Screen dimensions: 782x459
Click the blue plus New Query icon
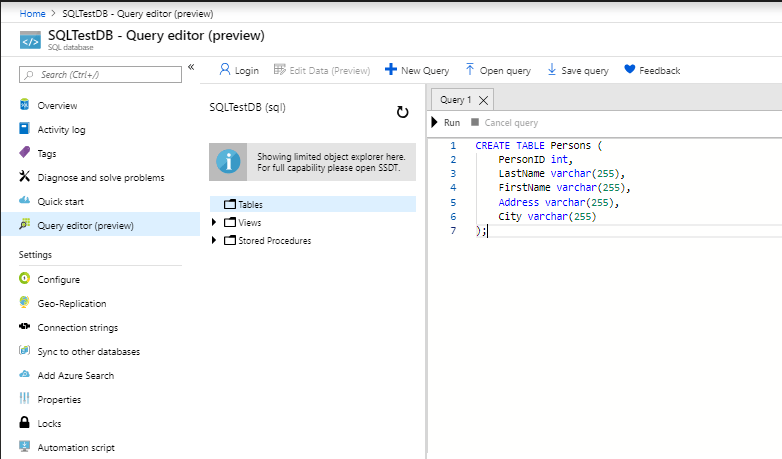391,69
